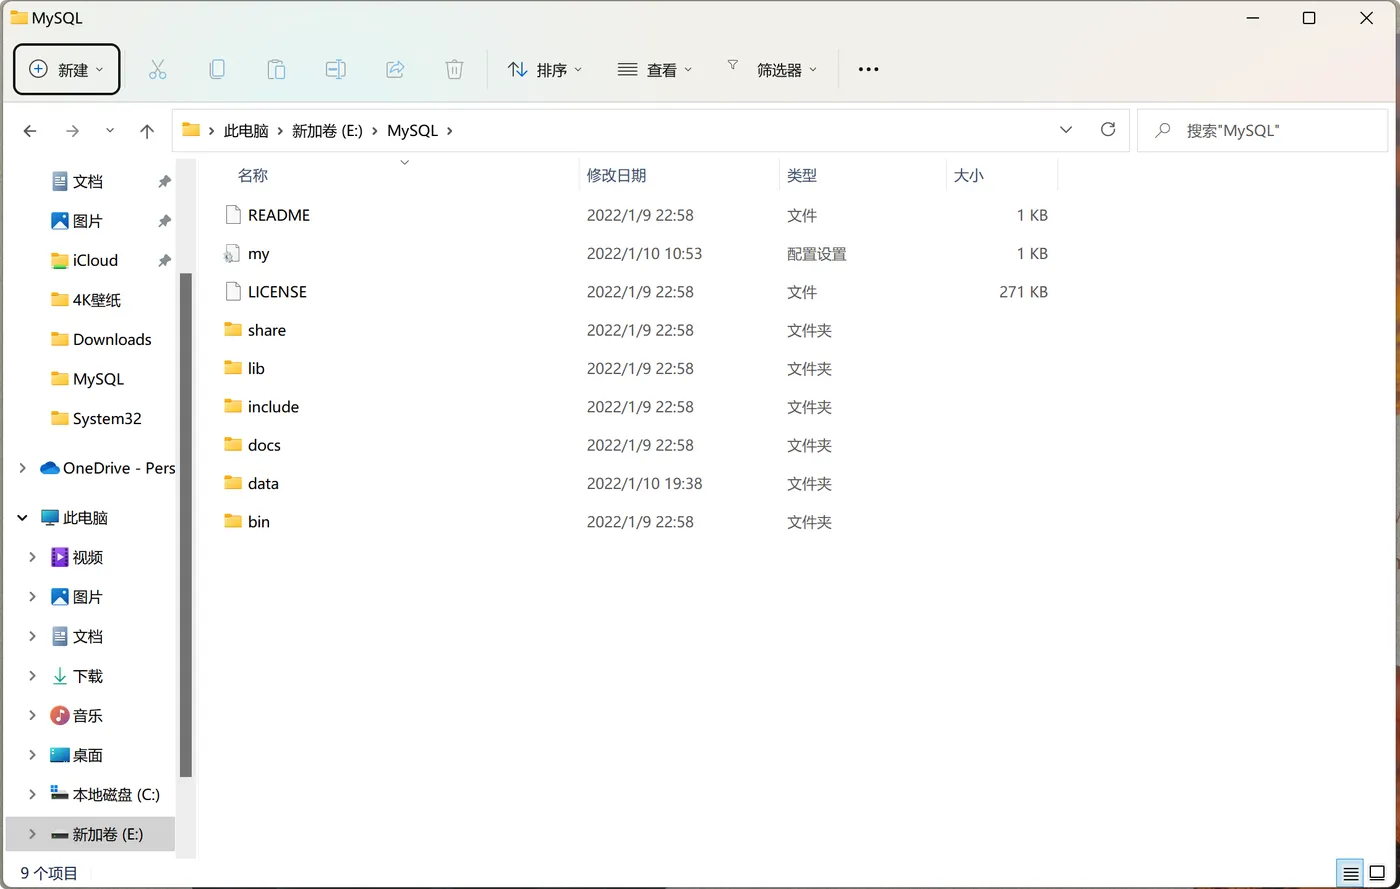Click 新加卷 (E:) in the address breadcrumb

tap(327, 131)
